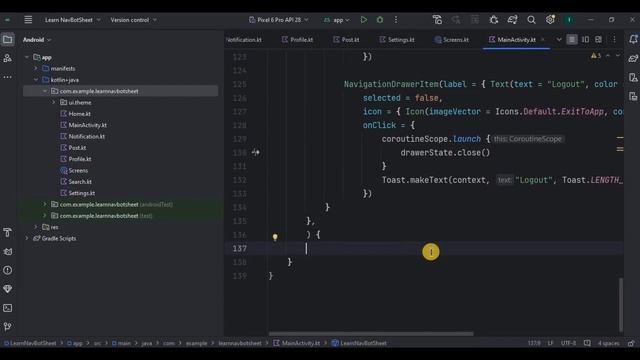The height and width of the screenshot is (360, 640).
Task: Switch to Profile.kt tab
Action: (x=298, y=40)
